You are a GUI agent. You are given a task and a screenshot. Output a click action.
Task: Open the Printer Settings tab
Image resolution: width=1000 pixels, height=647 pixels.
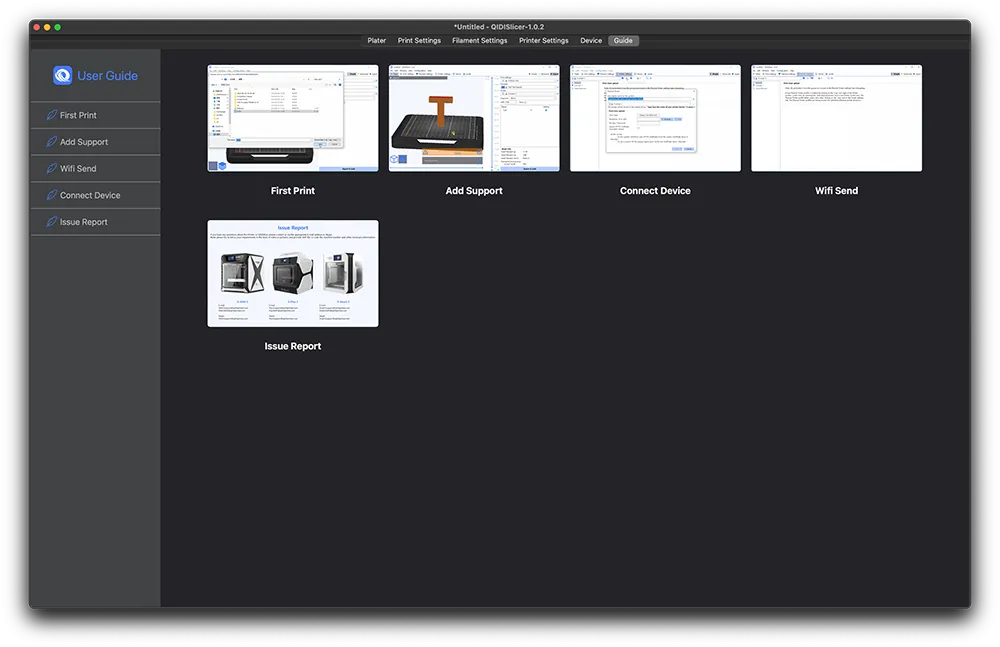pyautogui.click(x=543, y=41)
